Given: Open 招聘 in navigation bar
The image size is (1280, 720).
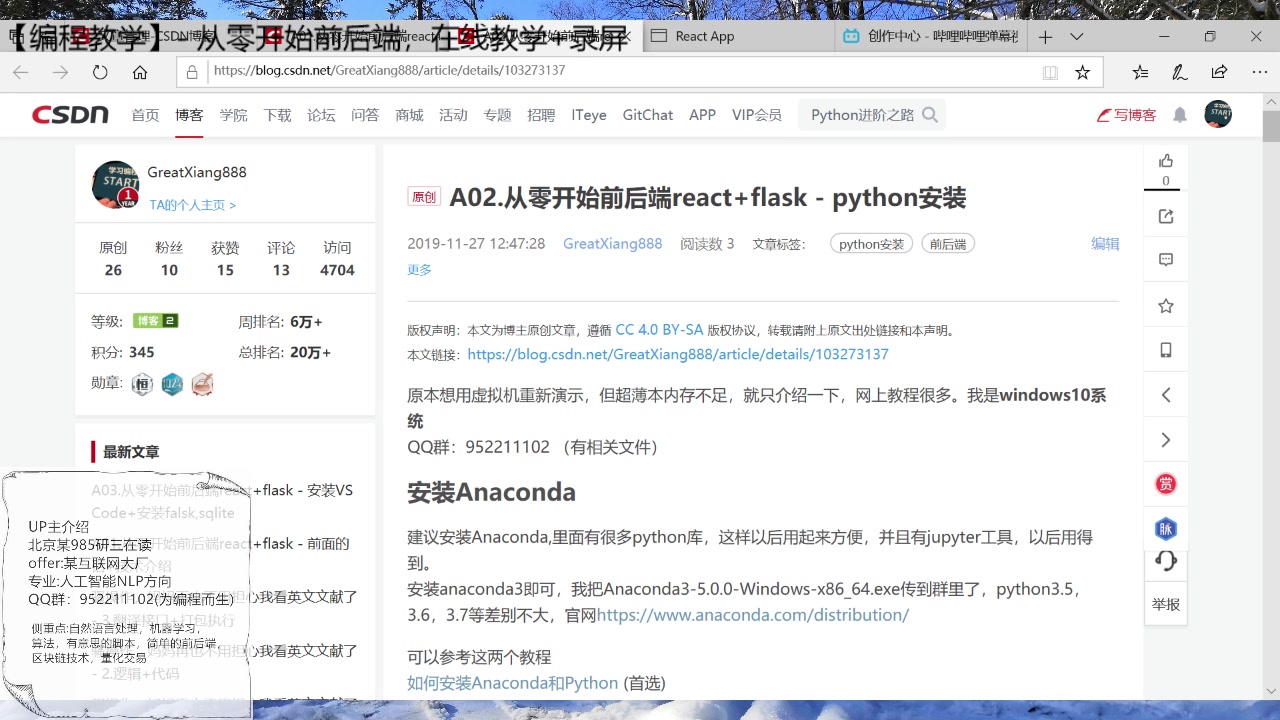Looking at the screenshot, I should tap(541, 115).
